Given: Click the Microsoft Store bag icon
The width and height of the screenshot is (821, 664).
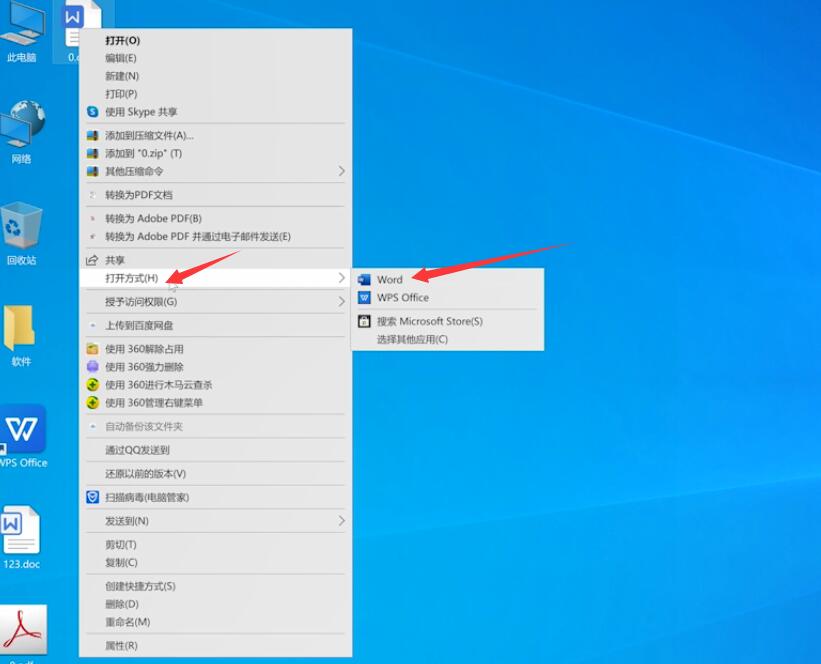Looking at the screenshot, I should click(364, 321).
